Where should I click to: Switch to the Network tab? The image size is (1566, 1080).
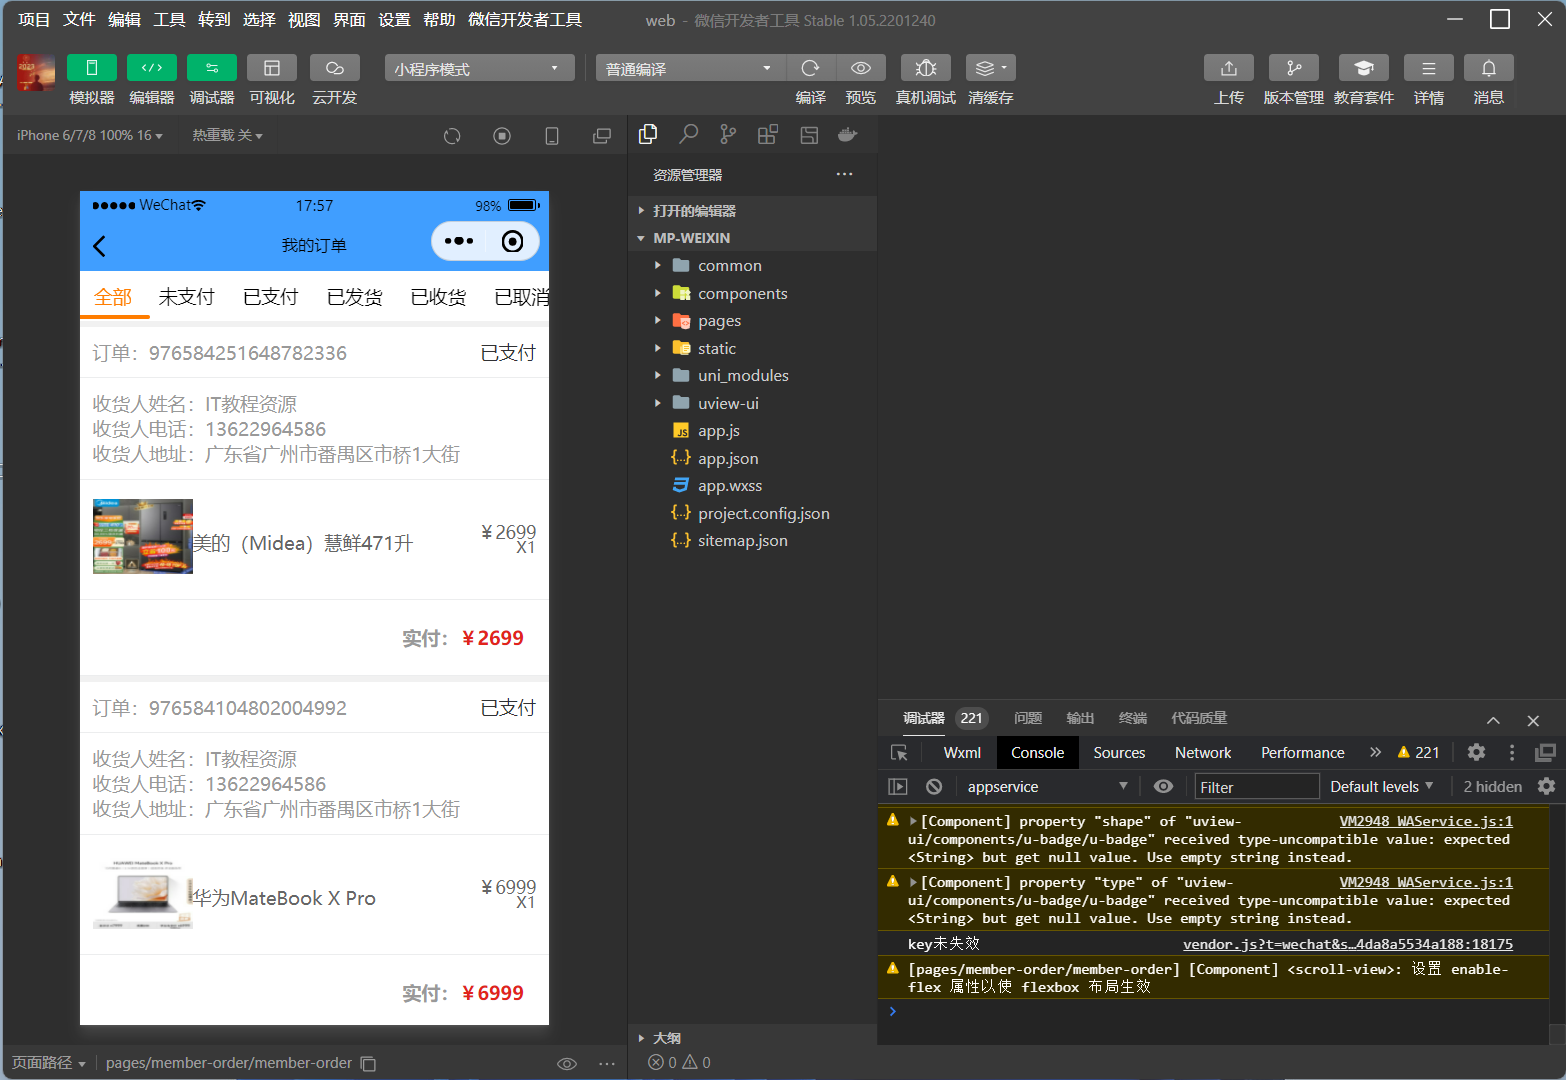1203,753
